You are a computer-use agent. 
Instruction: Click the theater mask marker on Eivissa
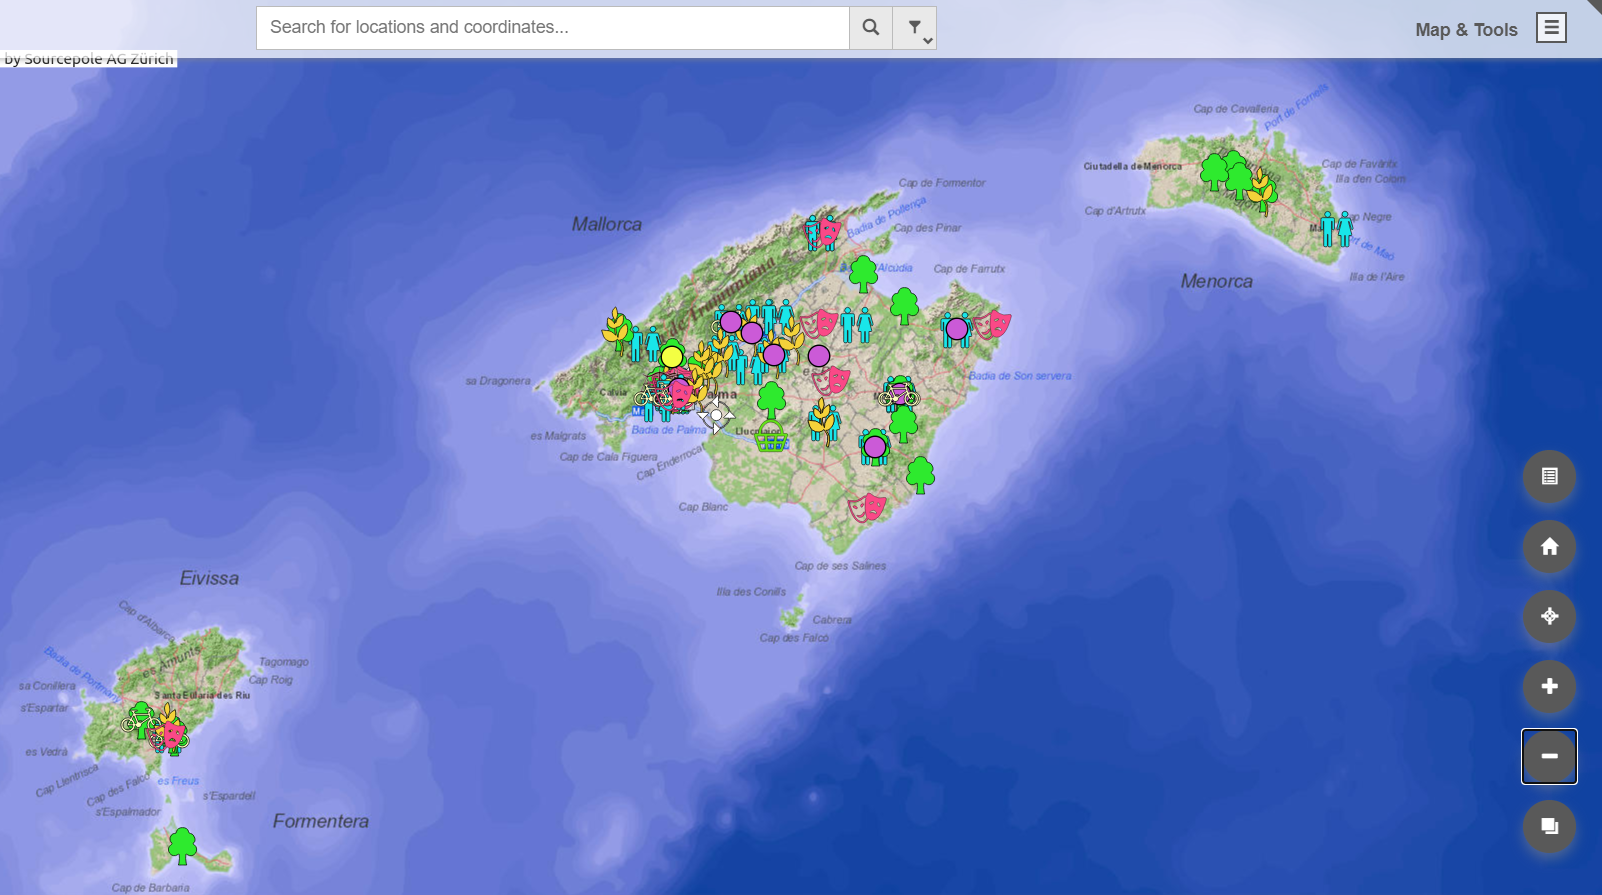coord(172,737)
